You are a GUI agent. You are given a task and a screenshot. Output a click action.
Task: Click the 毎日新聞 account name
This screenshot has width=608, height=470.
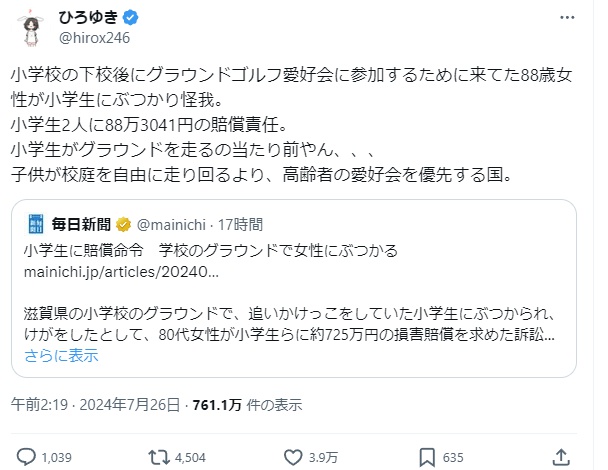[x=82, y=222]
